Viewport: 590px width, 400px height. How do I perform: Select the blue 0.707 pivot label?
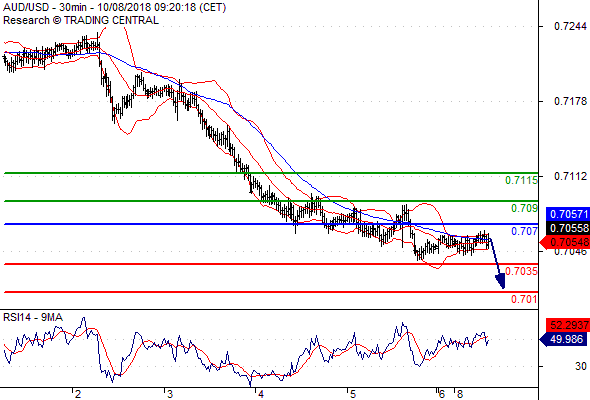524,231
